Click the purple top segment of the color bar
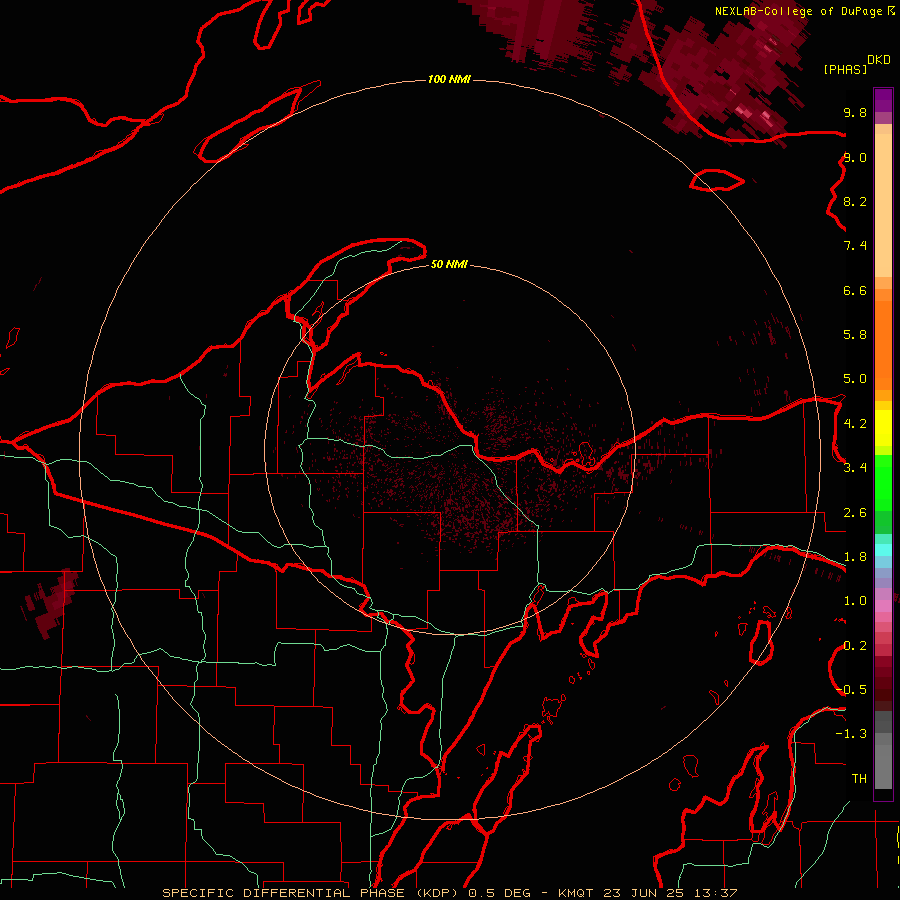This screenshot has height=900, width=900. [883, 100]
